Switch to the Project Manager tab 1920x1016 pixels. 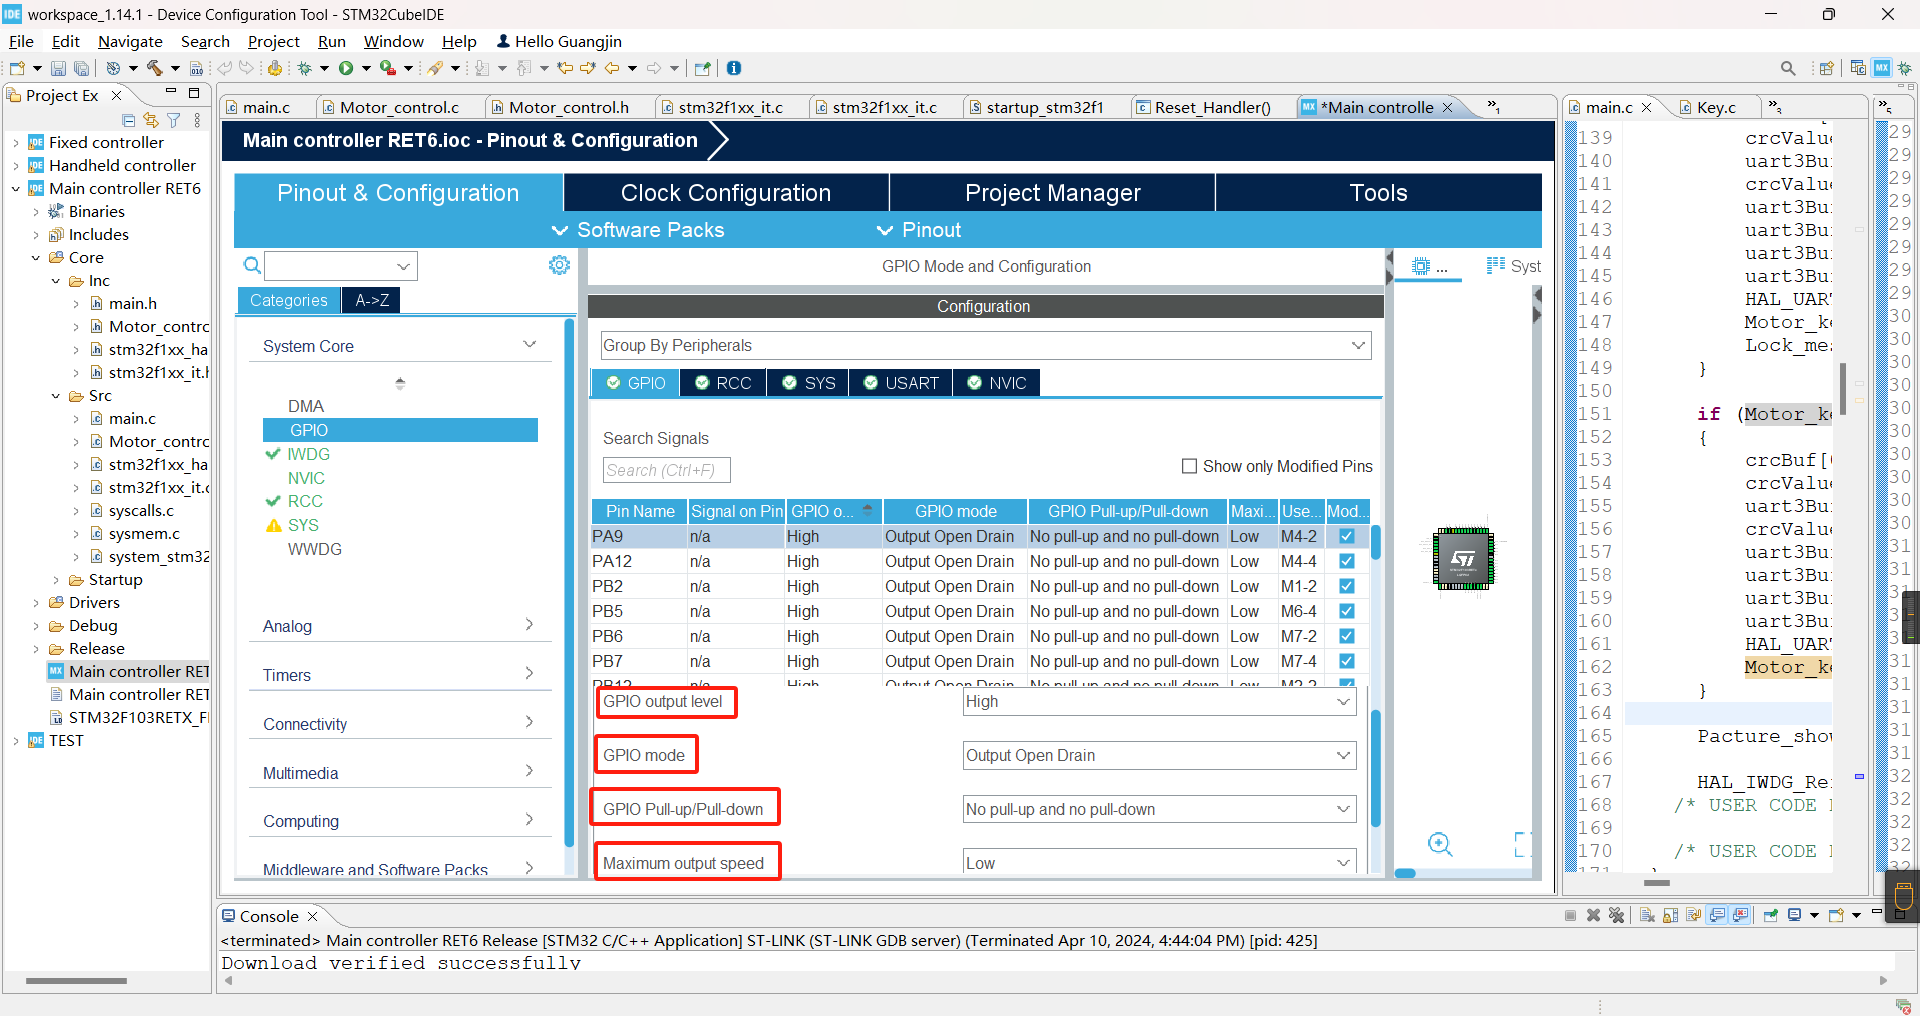coord(1052,193)
